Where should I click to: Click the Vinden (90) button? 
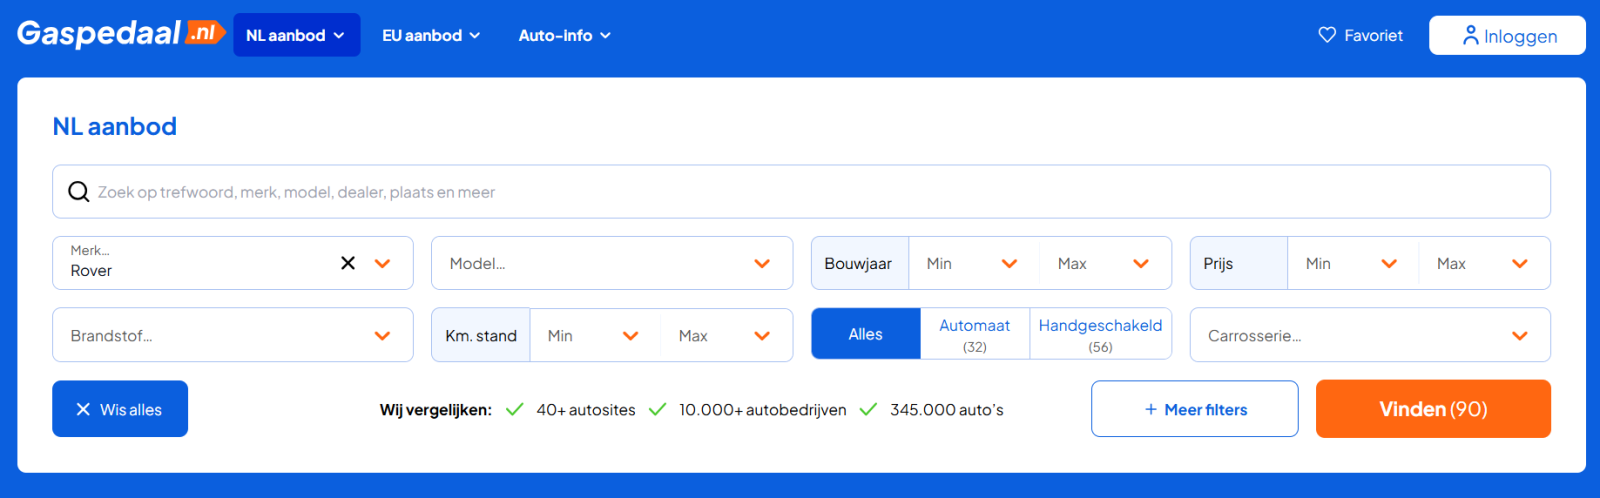point(1433,409)
